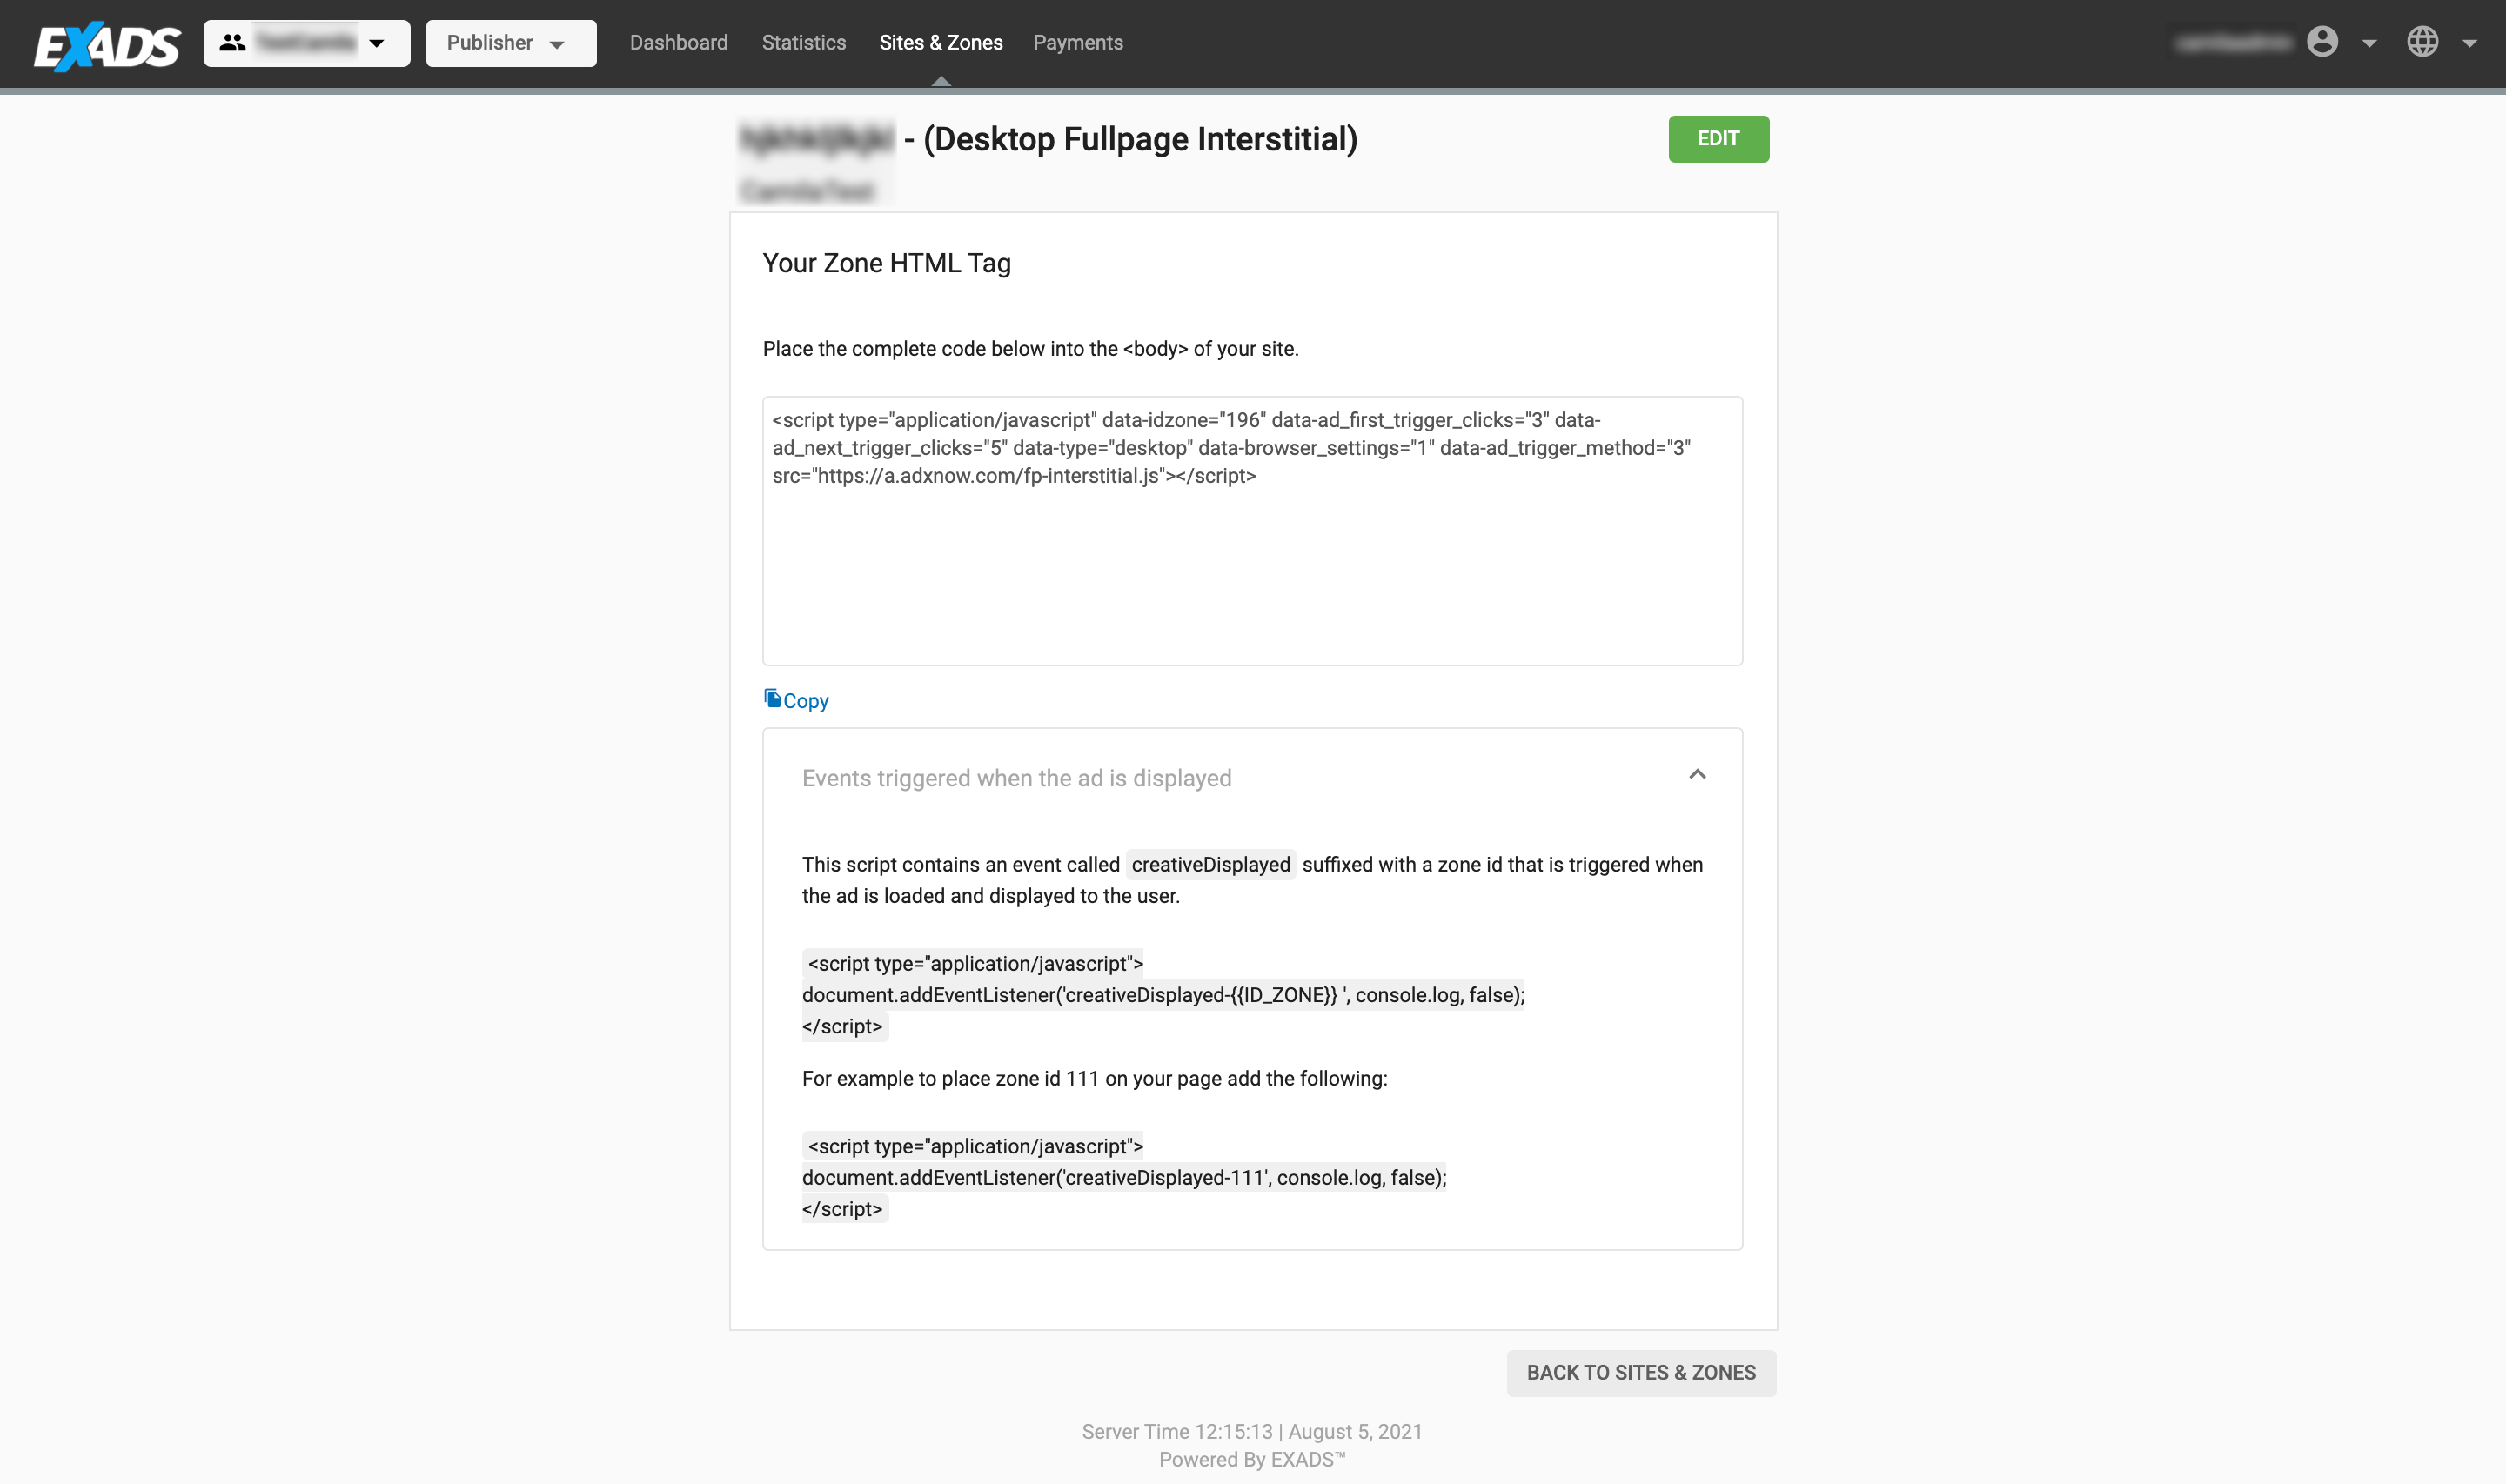
Task: Click the users group icon
Action: tap(233, 43)
